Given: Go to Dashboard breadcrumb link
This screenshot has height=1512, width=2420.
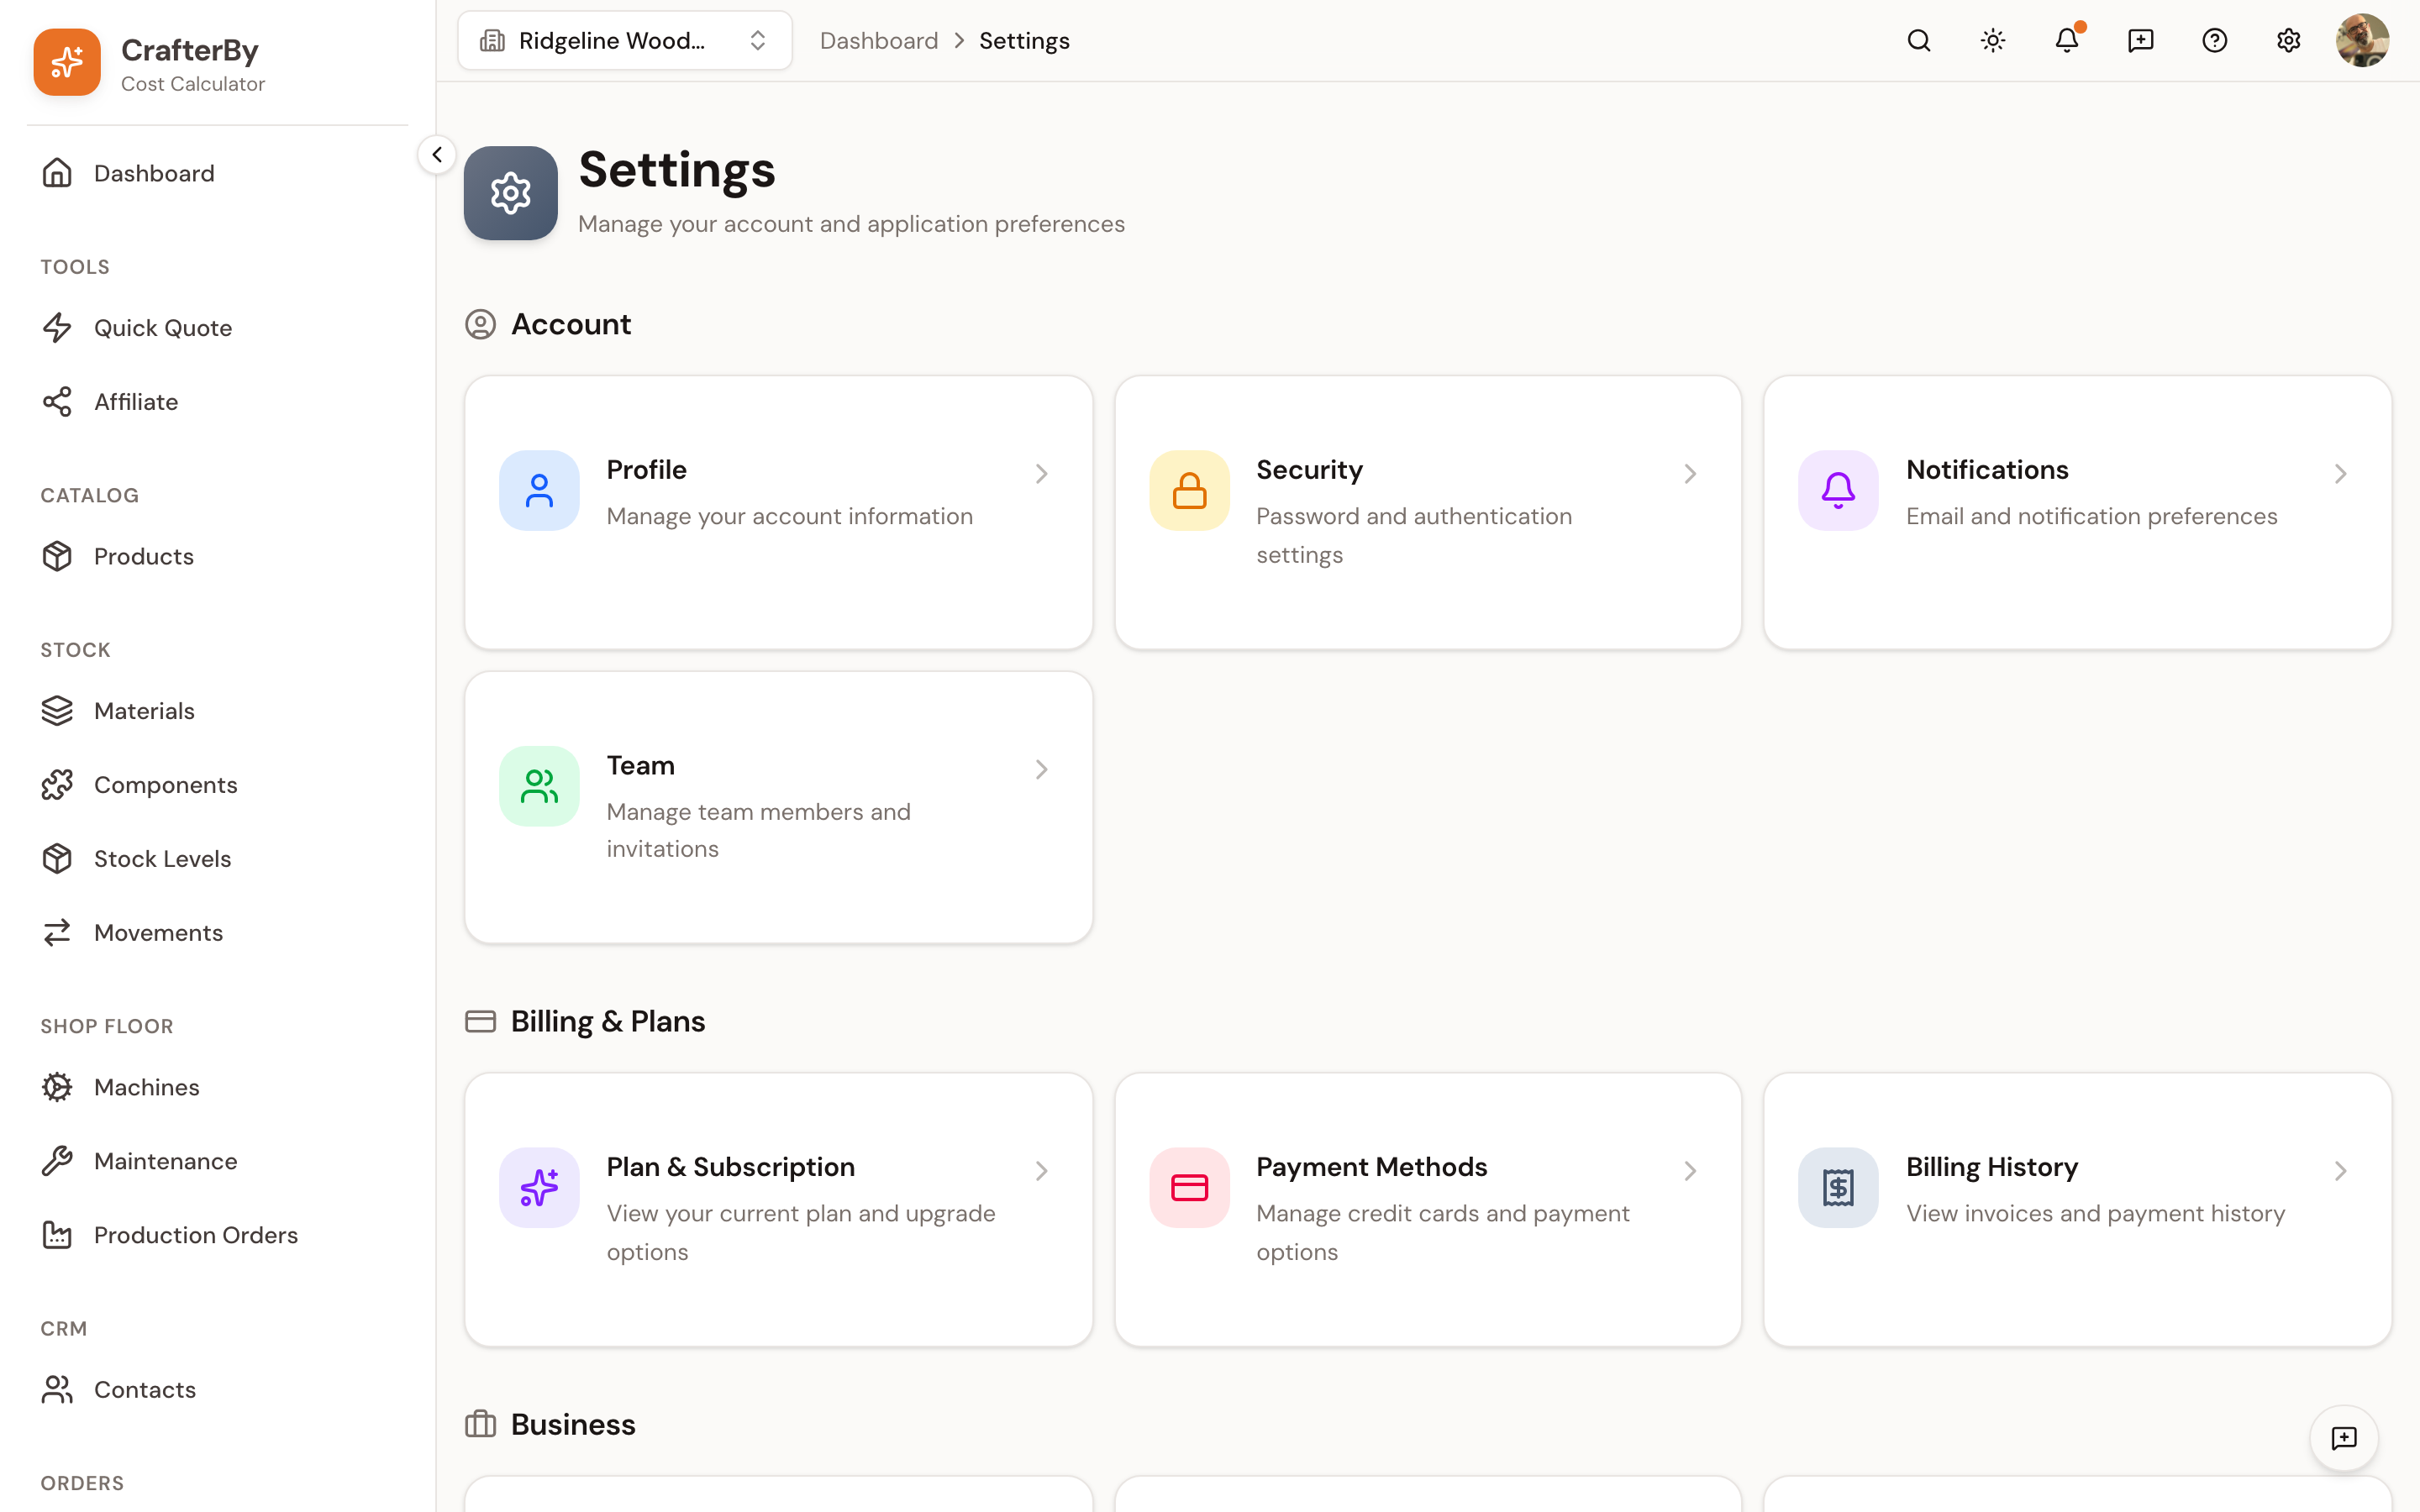Looking at the screenshot, I should 878,41.
